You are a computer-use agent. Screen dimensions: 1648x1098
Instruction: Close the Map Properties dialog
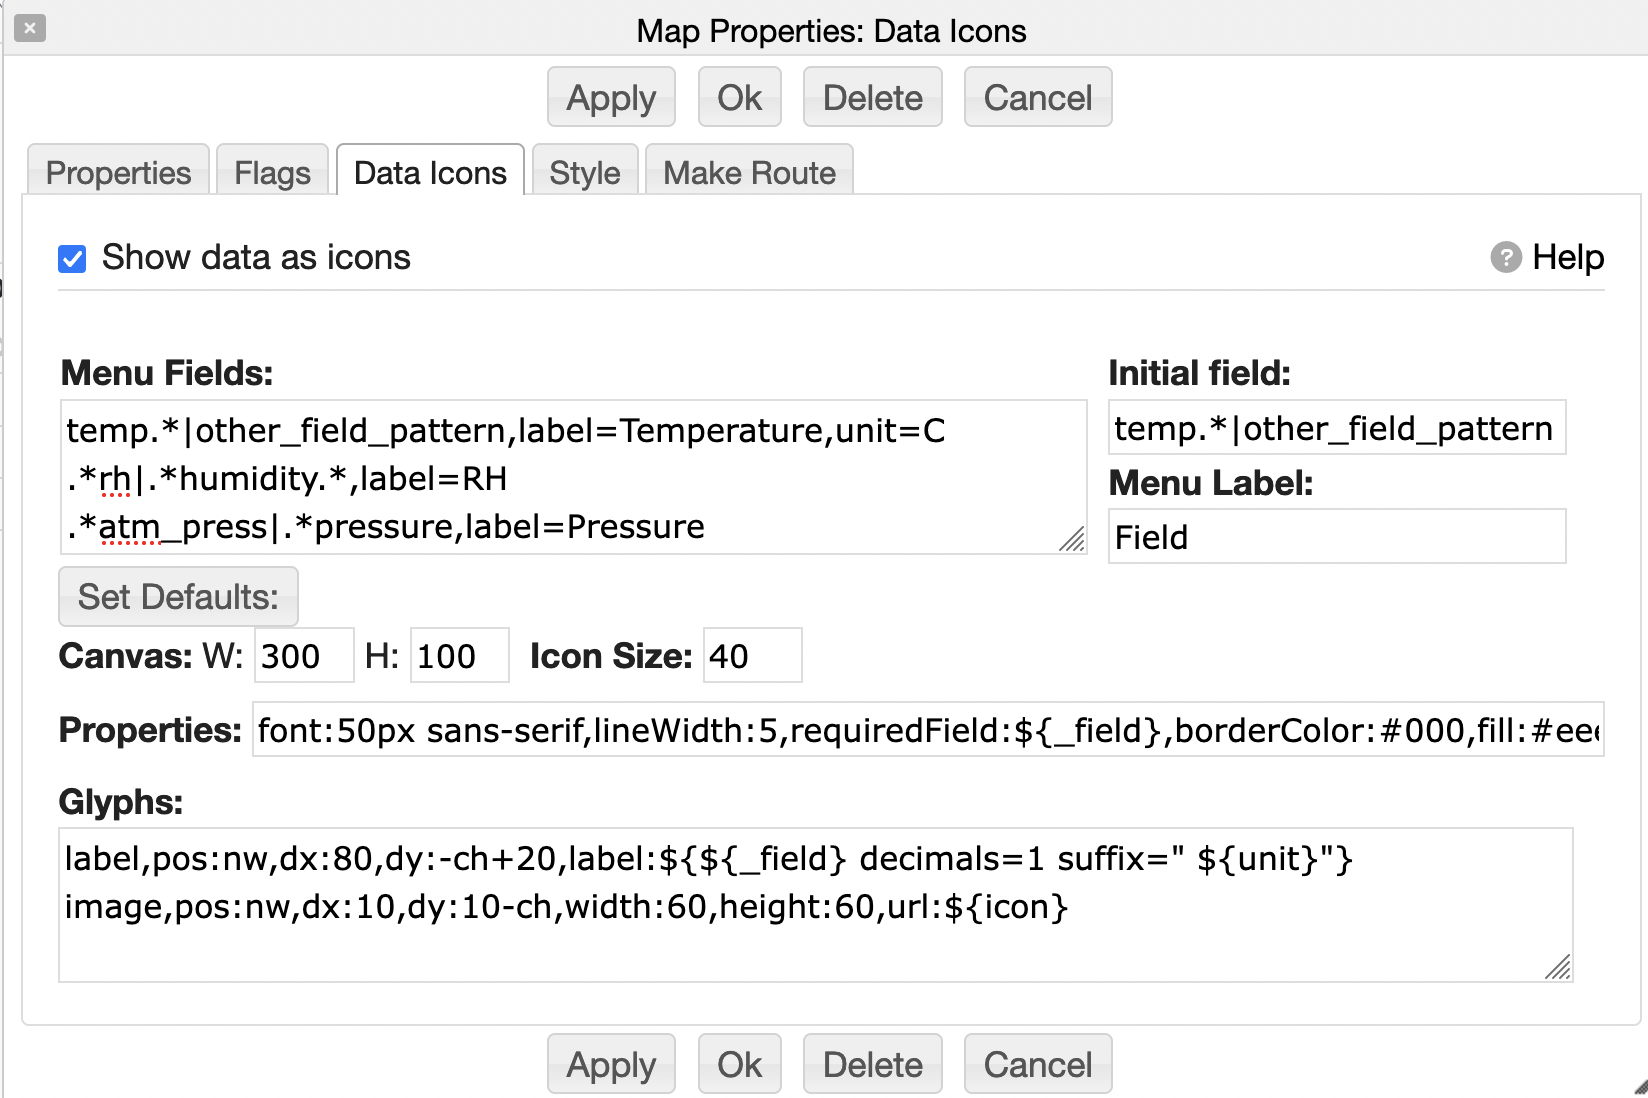pos(30,28)
